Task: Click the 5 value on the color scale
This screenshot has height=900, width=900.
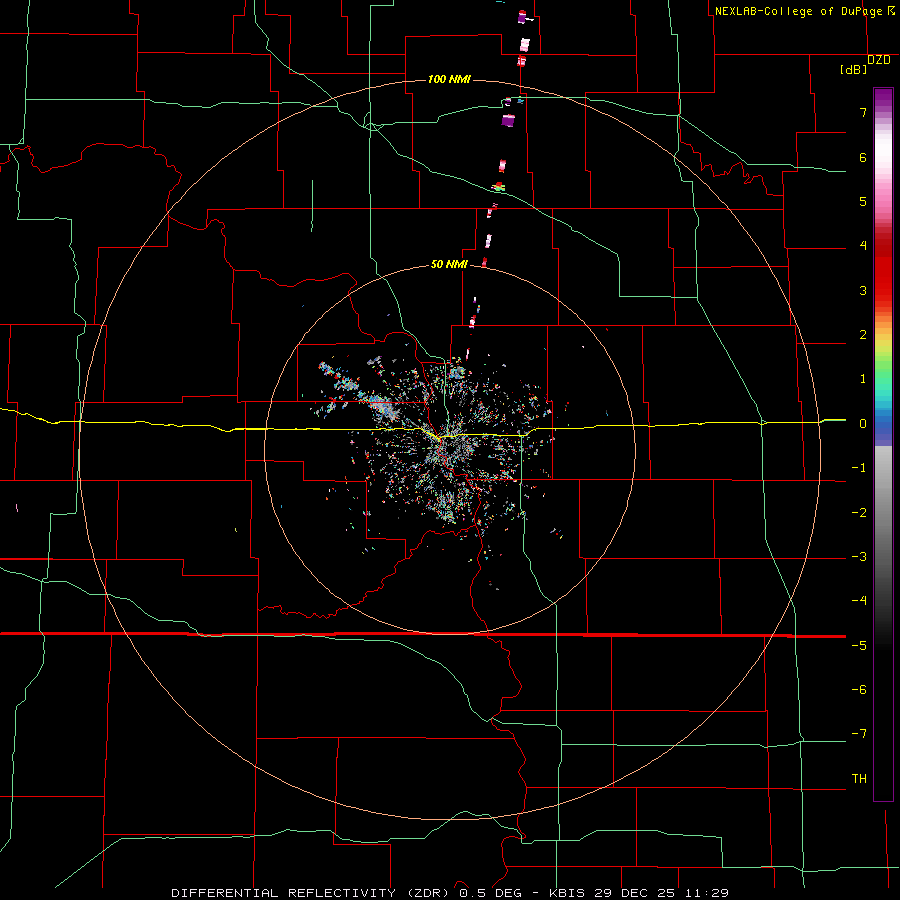Action: [863, 201]
